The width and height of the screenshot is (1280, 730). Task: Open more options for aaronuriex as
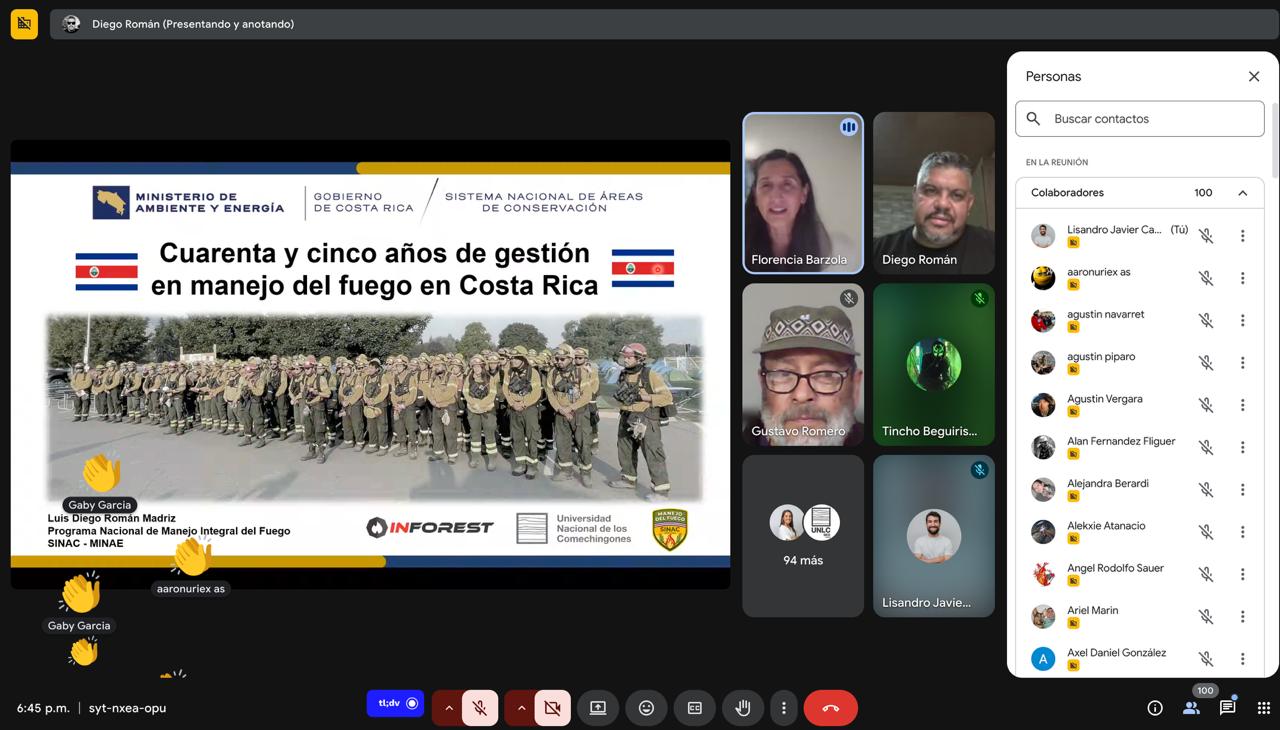coord(1242,278)
